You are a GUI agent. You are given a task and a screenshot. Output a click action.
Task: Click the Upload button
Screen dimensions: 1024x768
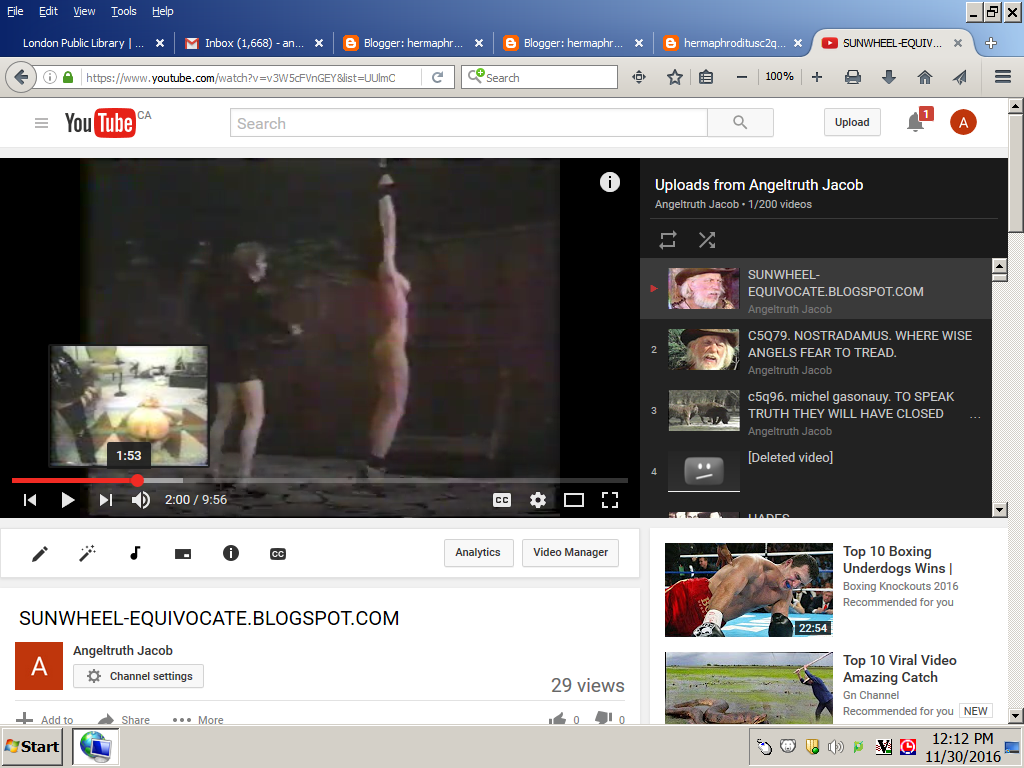click(x=852, y=122)
